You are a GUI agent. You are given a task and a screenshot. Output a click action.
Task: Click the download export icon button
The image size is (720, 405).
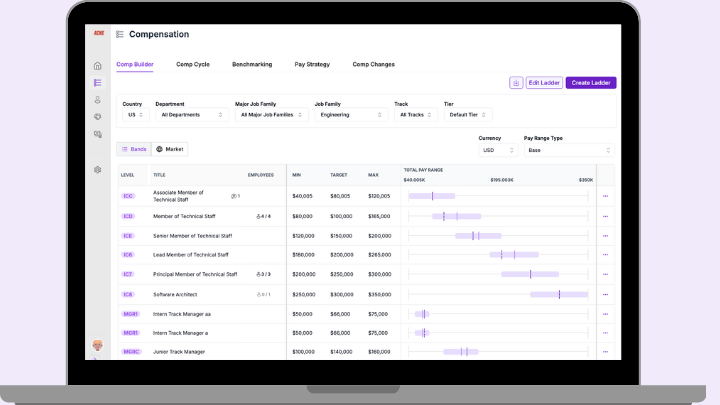click(516, 83)
